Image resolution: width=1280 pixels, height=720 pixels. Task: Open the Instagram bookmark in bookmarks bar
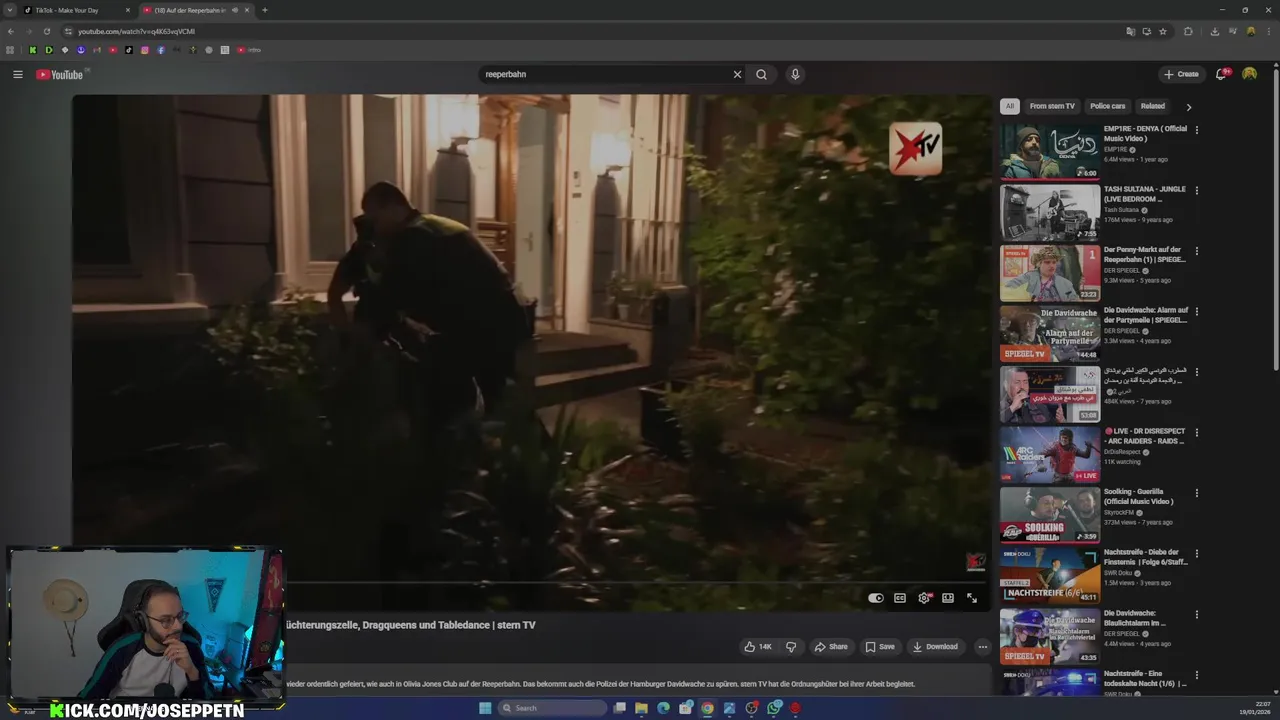point(145,50)
